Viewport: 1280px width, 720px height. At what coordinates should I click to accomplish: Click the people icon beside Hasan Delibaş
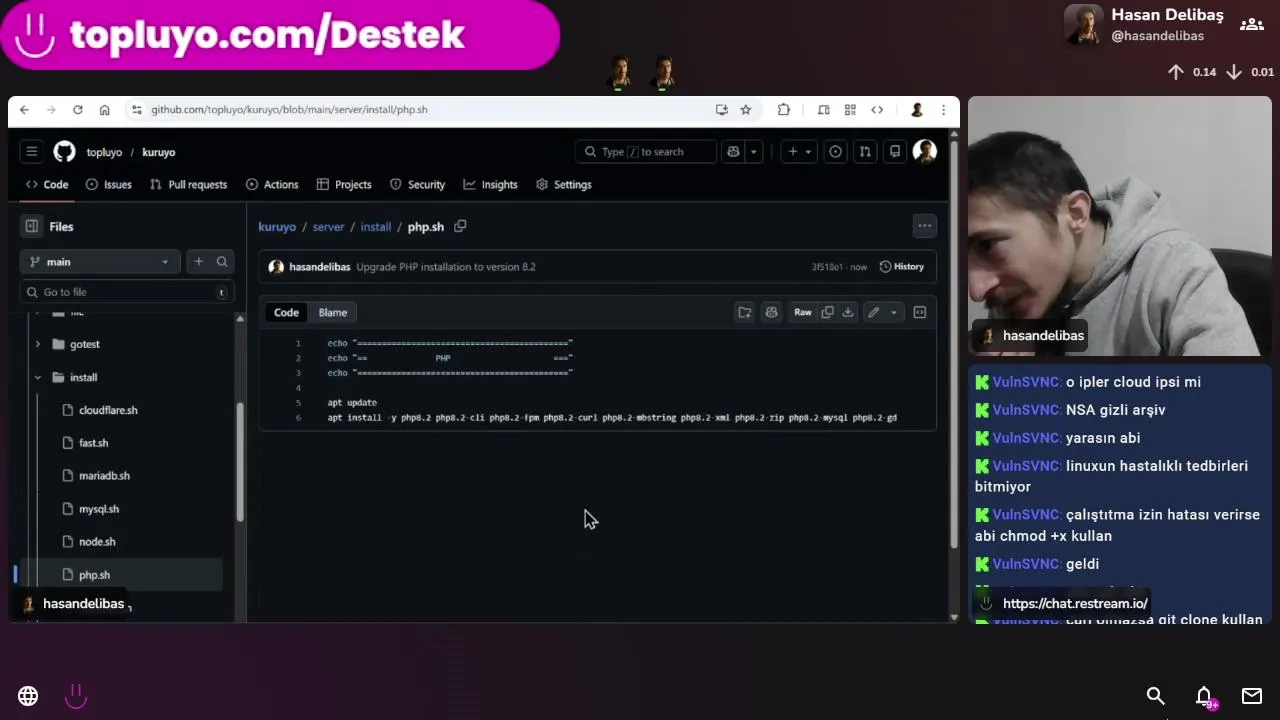click(1252, 25)
